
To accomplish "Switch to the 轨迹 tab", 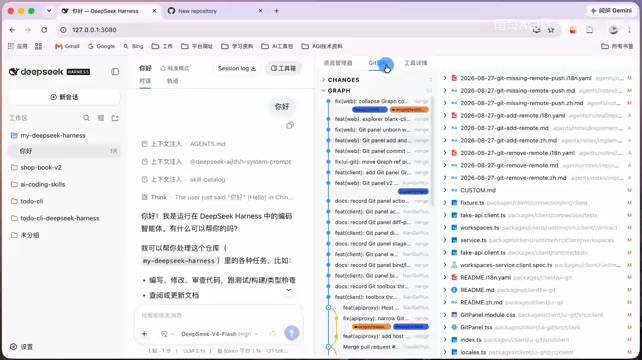I will tap(172, 81).
